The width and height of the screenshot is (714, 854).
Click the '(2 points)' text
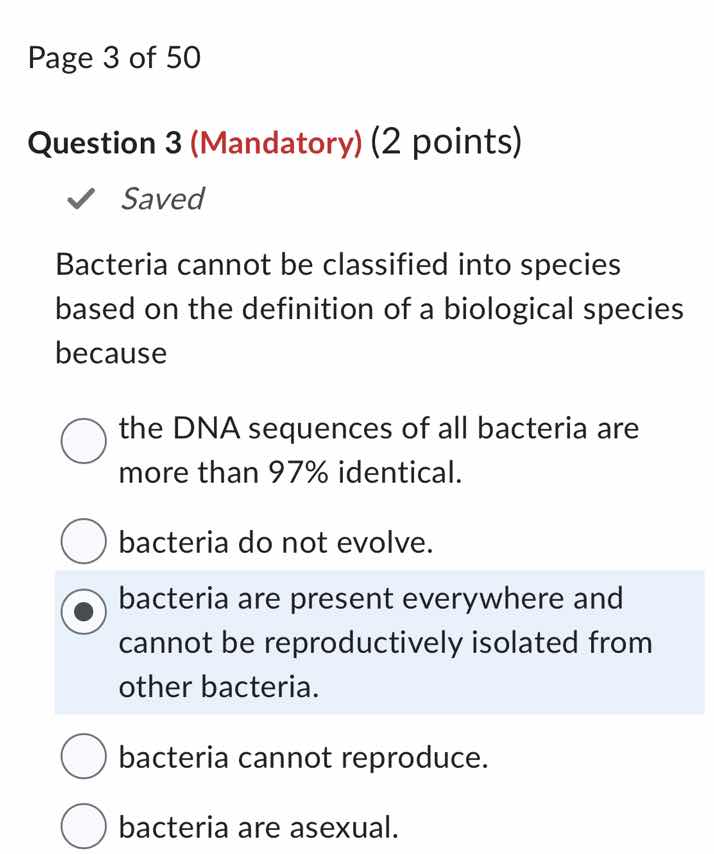[x=445, y=142]
